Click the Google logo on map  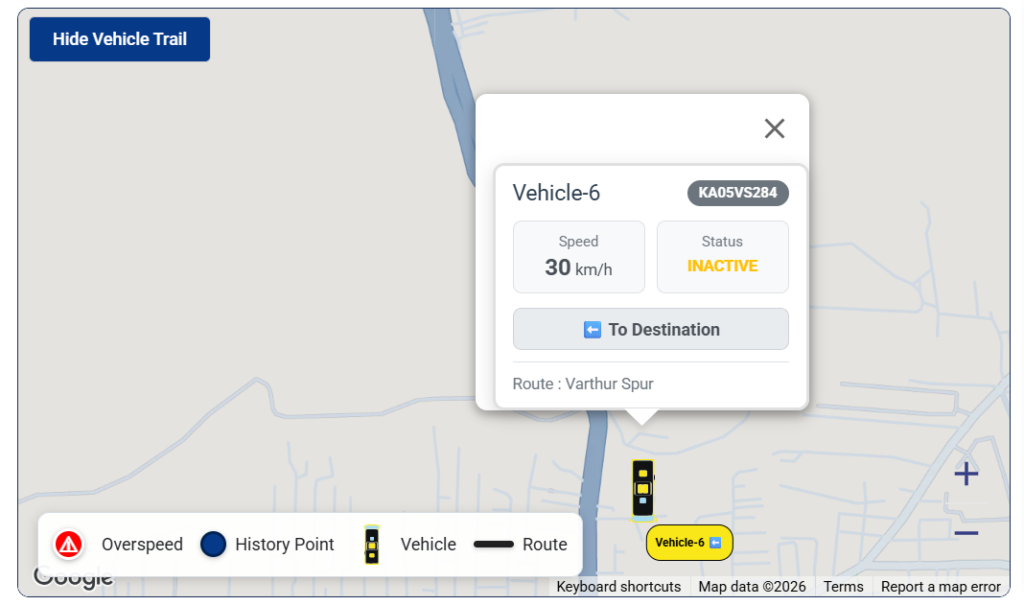pos(73,576)
